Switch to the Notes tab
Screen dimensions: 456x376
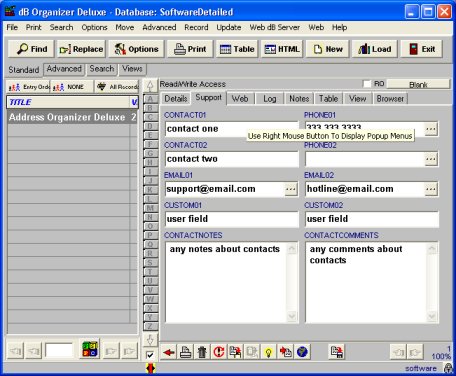(299, 99)
